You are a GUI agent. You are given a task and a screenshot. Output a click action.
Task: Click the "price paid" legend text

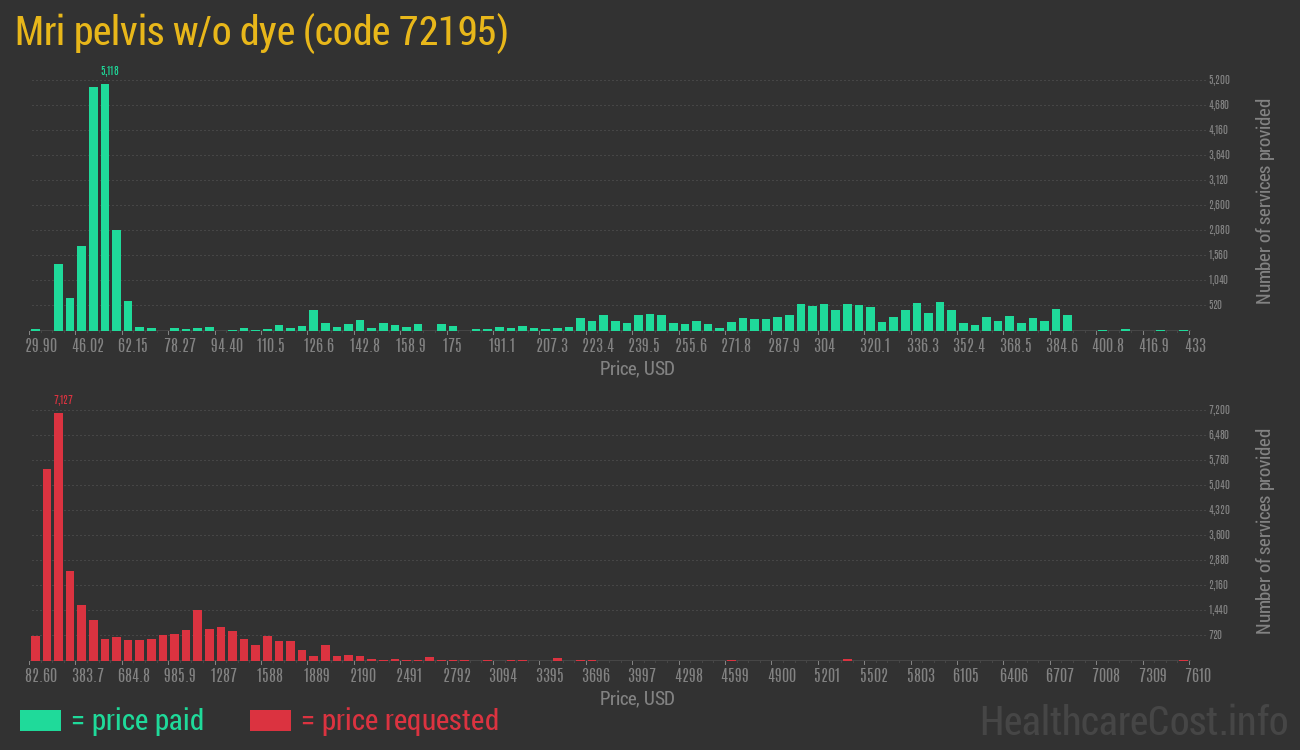[x=138, y=720]
